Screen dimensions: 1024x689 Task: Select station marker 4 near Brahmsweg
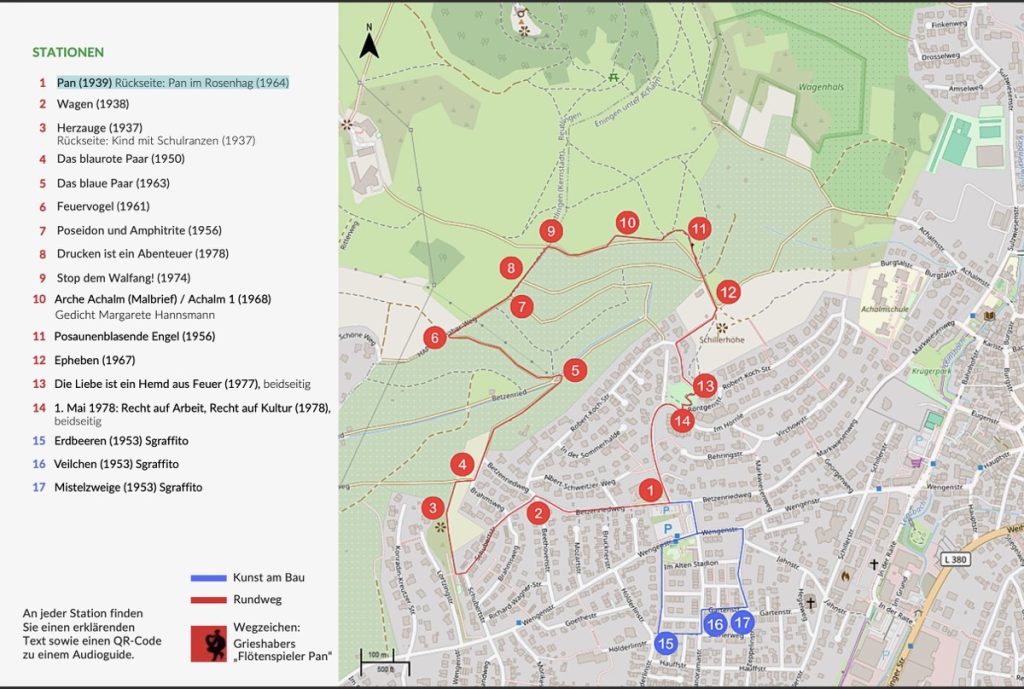click(462, 464)
